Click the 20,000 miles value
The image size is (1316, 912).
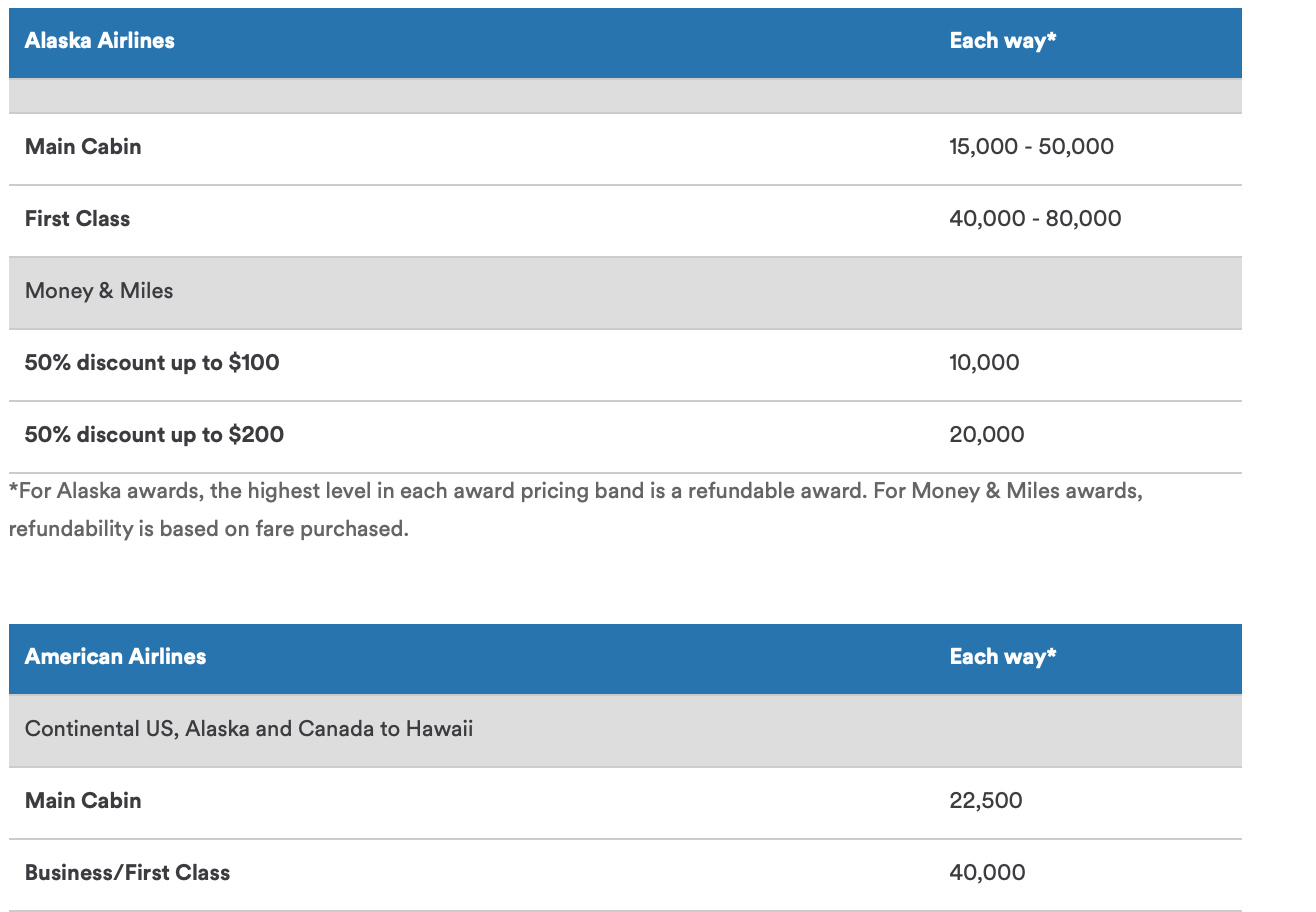(986, 435)
